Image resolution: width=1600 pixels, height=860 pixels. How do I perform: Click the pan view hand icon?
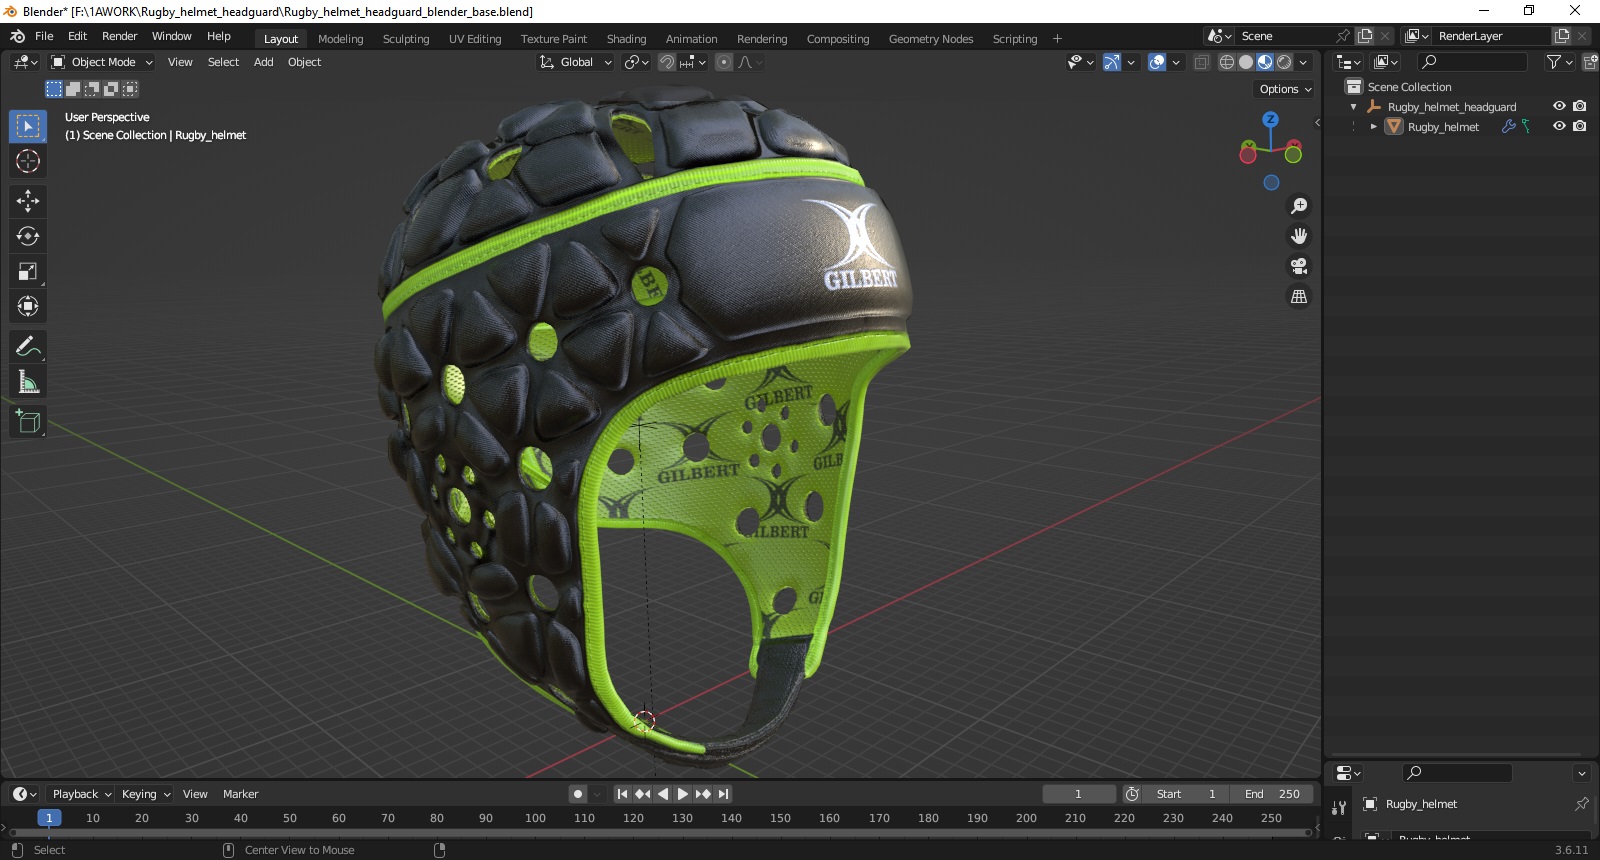click(x=1299, y=236)
